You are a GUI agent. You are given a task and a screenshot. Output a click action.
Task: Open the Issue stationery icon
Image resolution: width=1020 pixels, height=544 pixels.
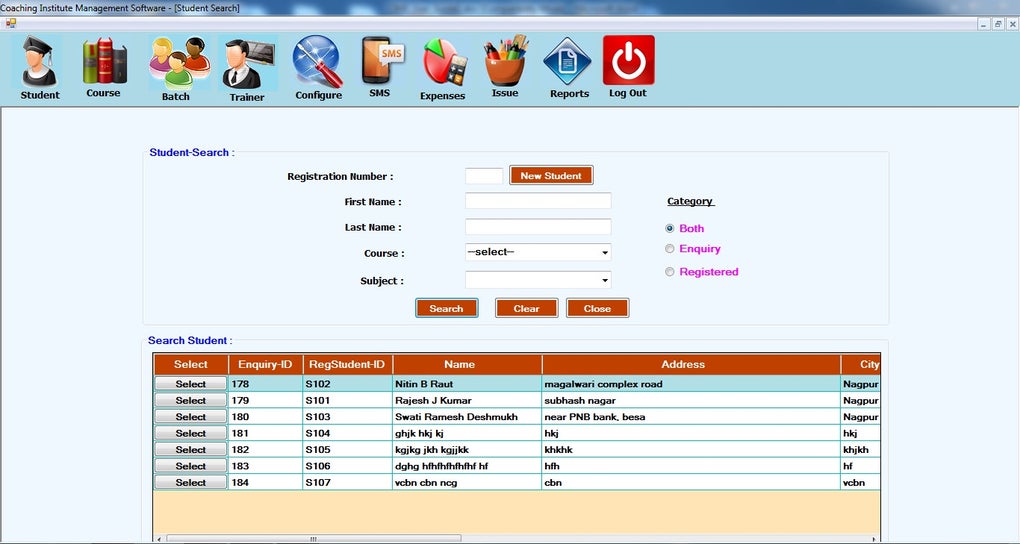click(506, 61)
